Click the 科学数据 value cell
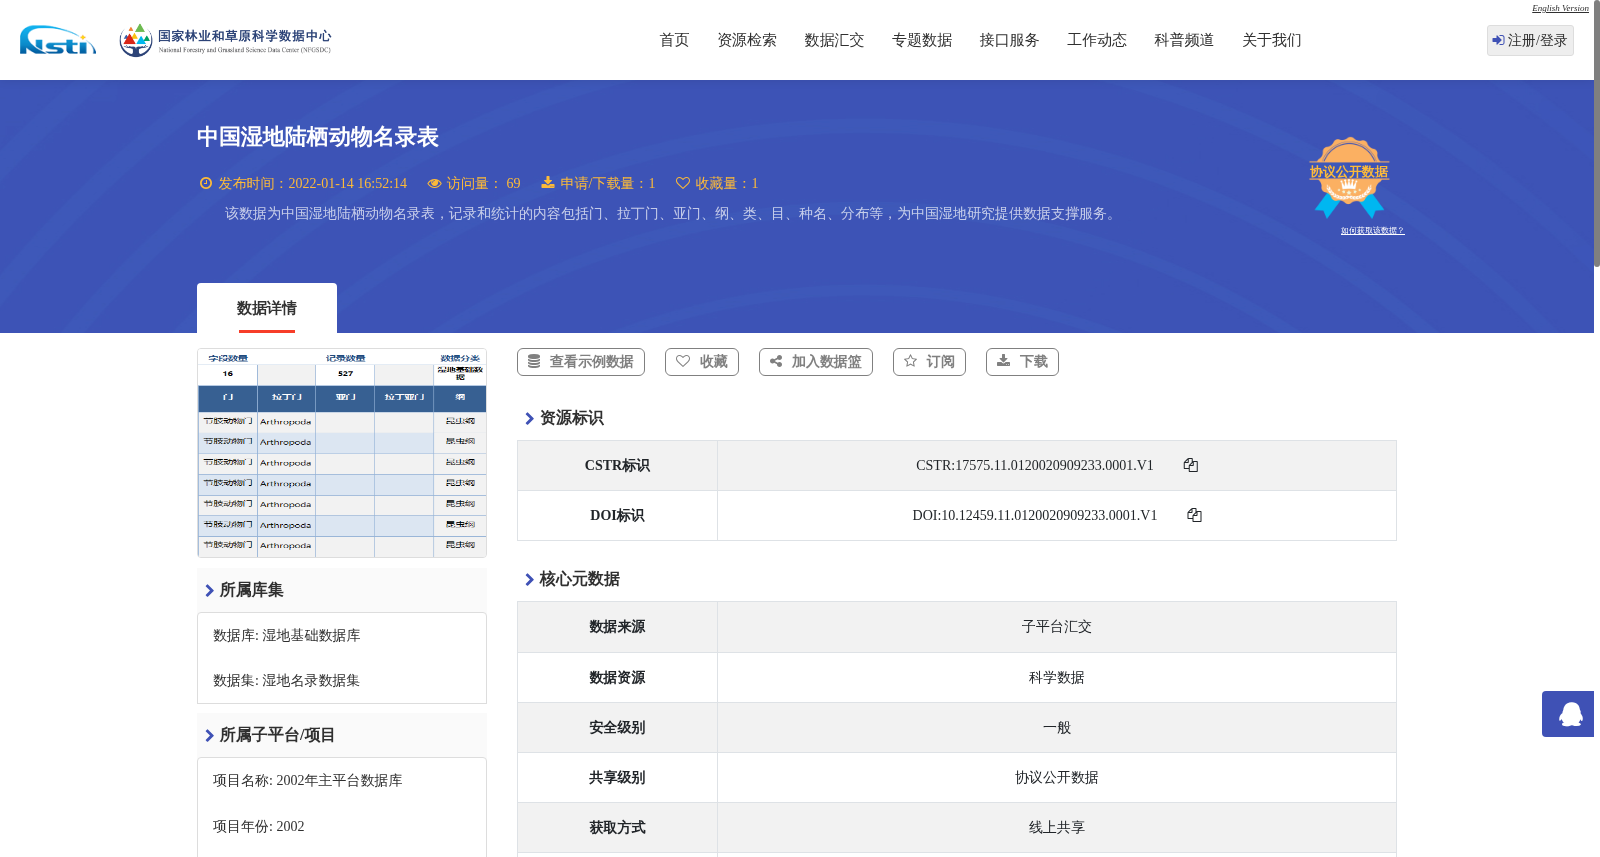This screenshot has width=1600, height=857. [1057, 677]
